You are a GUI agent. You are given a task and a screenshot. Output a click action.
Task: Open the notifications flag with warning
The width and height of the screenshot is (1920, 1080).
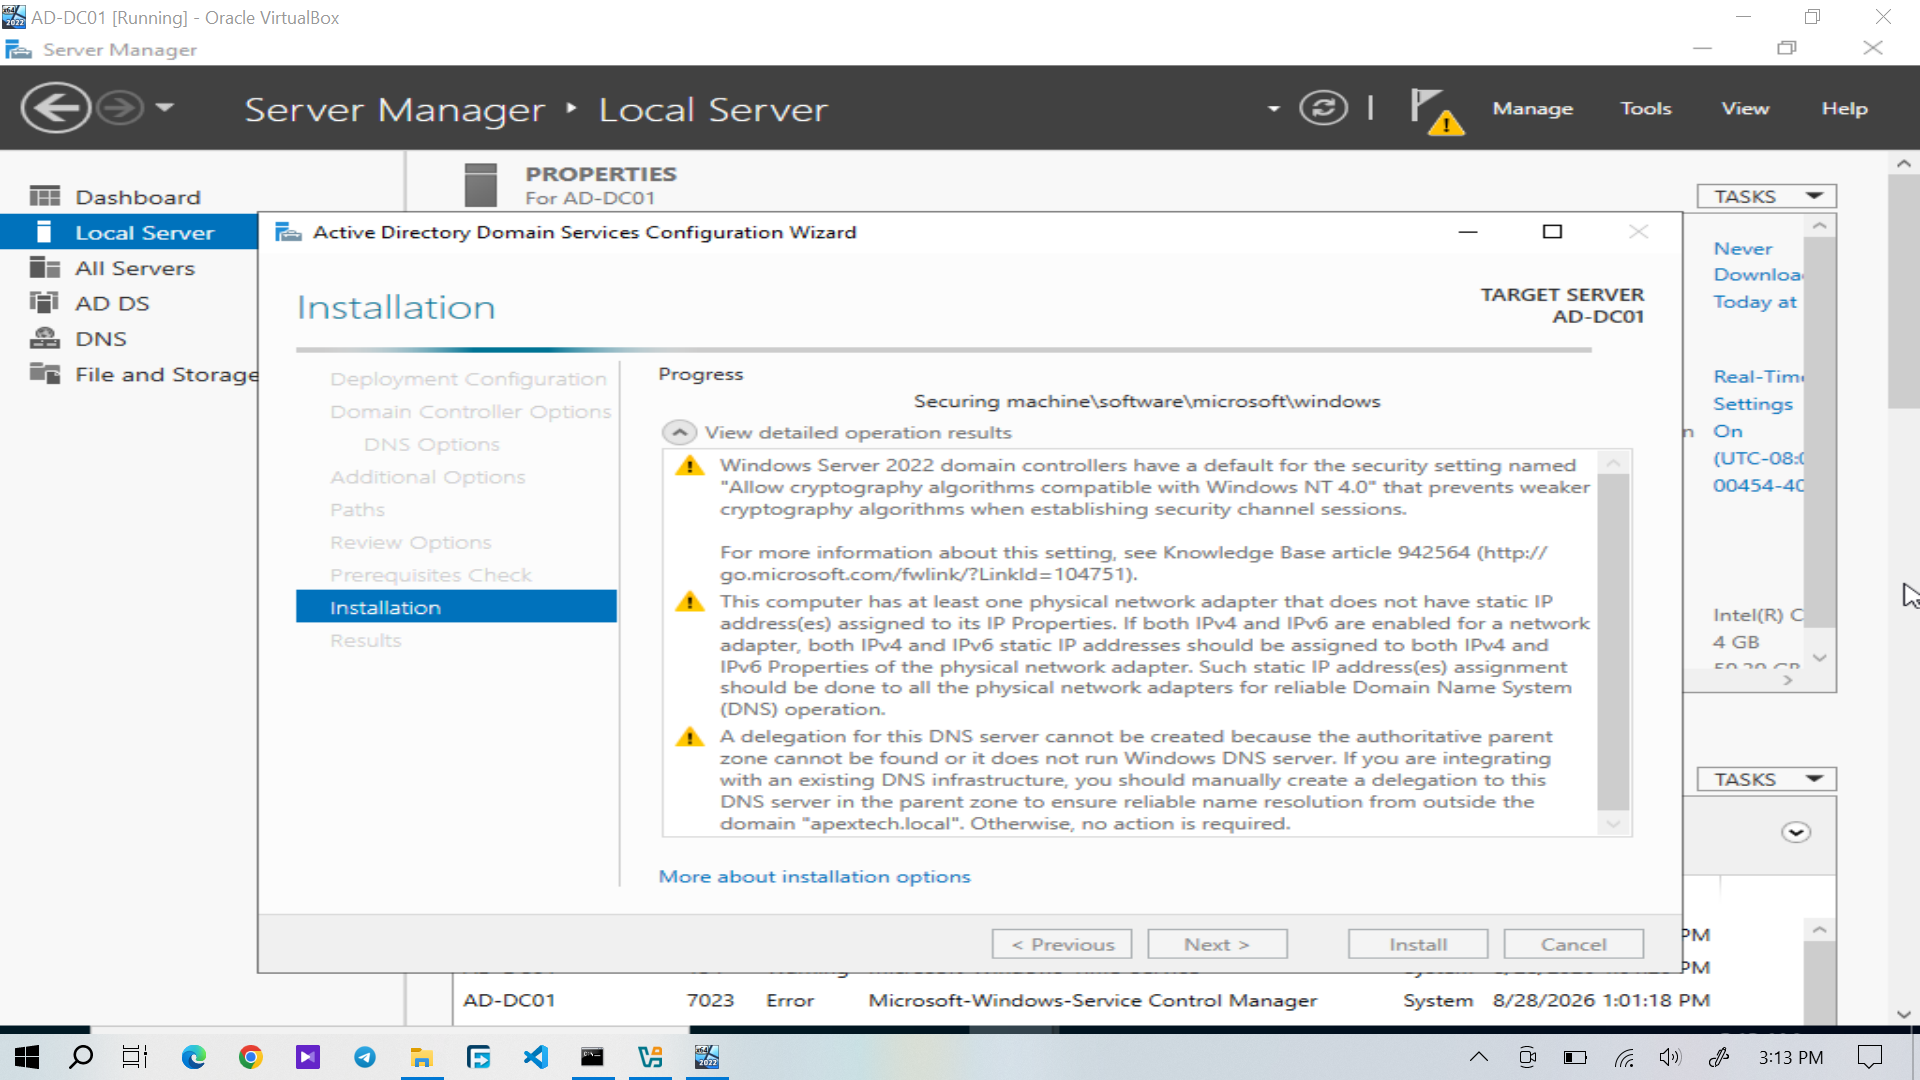[1436, 110]
